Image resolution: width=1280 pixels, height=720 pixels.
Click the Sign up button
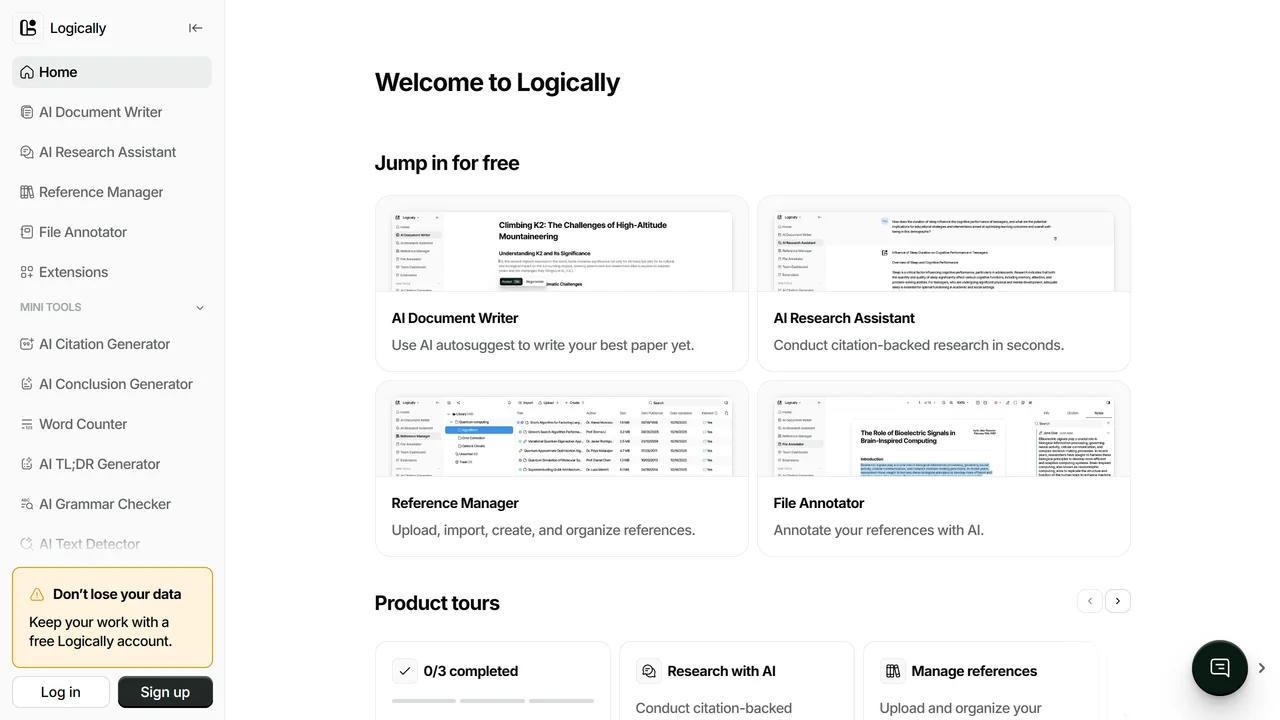pos(165,692)
